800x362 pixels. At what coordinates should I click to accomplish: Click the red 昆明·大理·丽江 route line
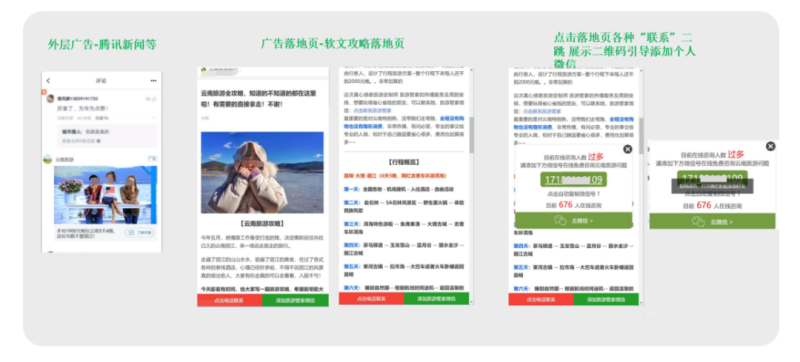point(395,175)
